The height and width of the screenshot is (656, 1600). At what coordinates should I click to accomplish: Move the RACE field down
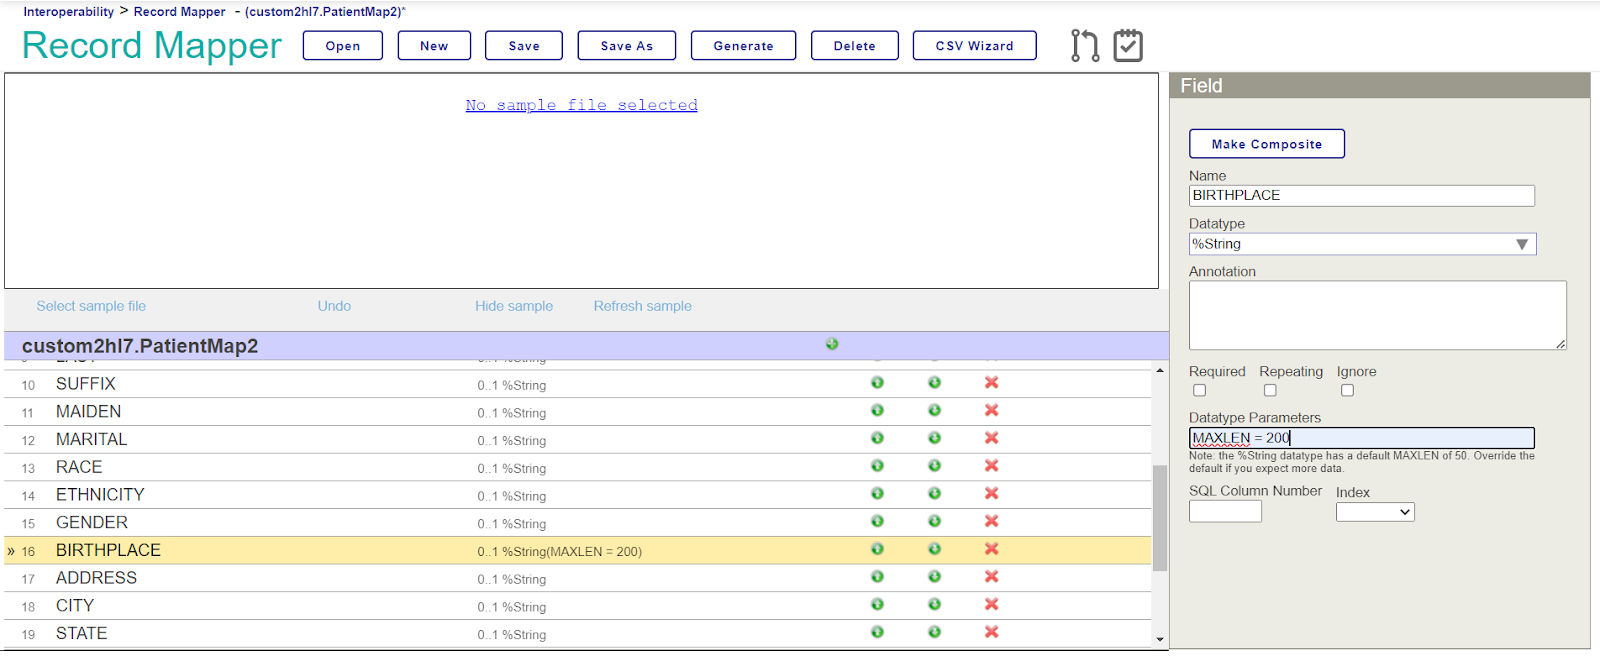tap(934, 466)
